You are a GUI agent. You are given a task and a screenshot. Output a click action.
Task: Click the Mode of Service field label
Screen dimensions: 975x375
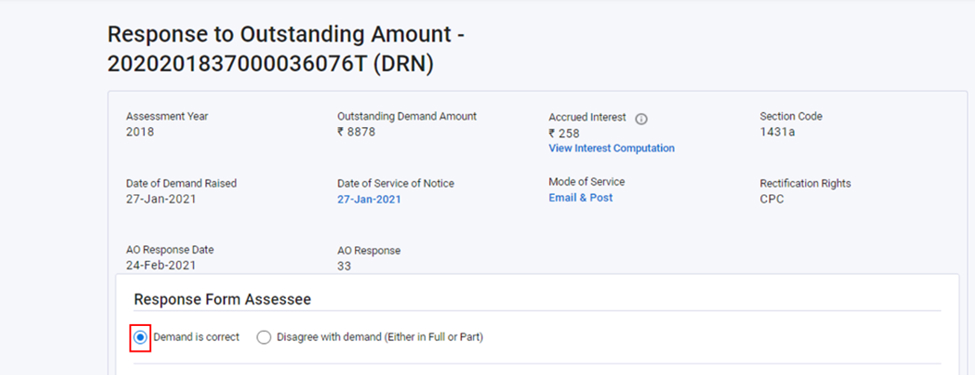[586, 182]
